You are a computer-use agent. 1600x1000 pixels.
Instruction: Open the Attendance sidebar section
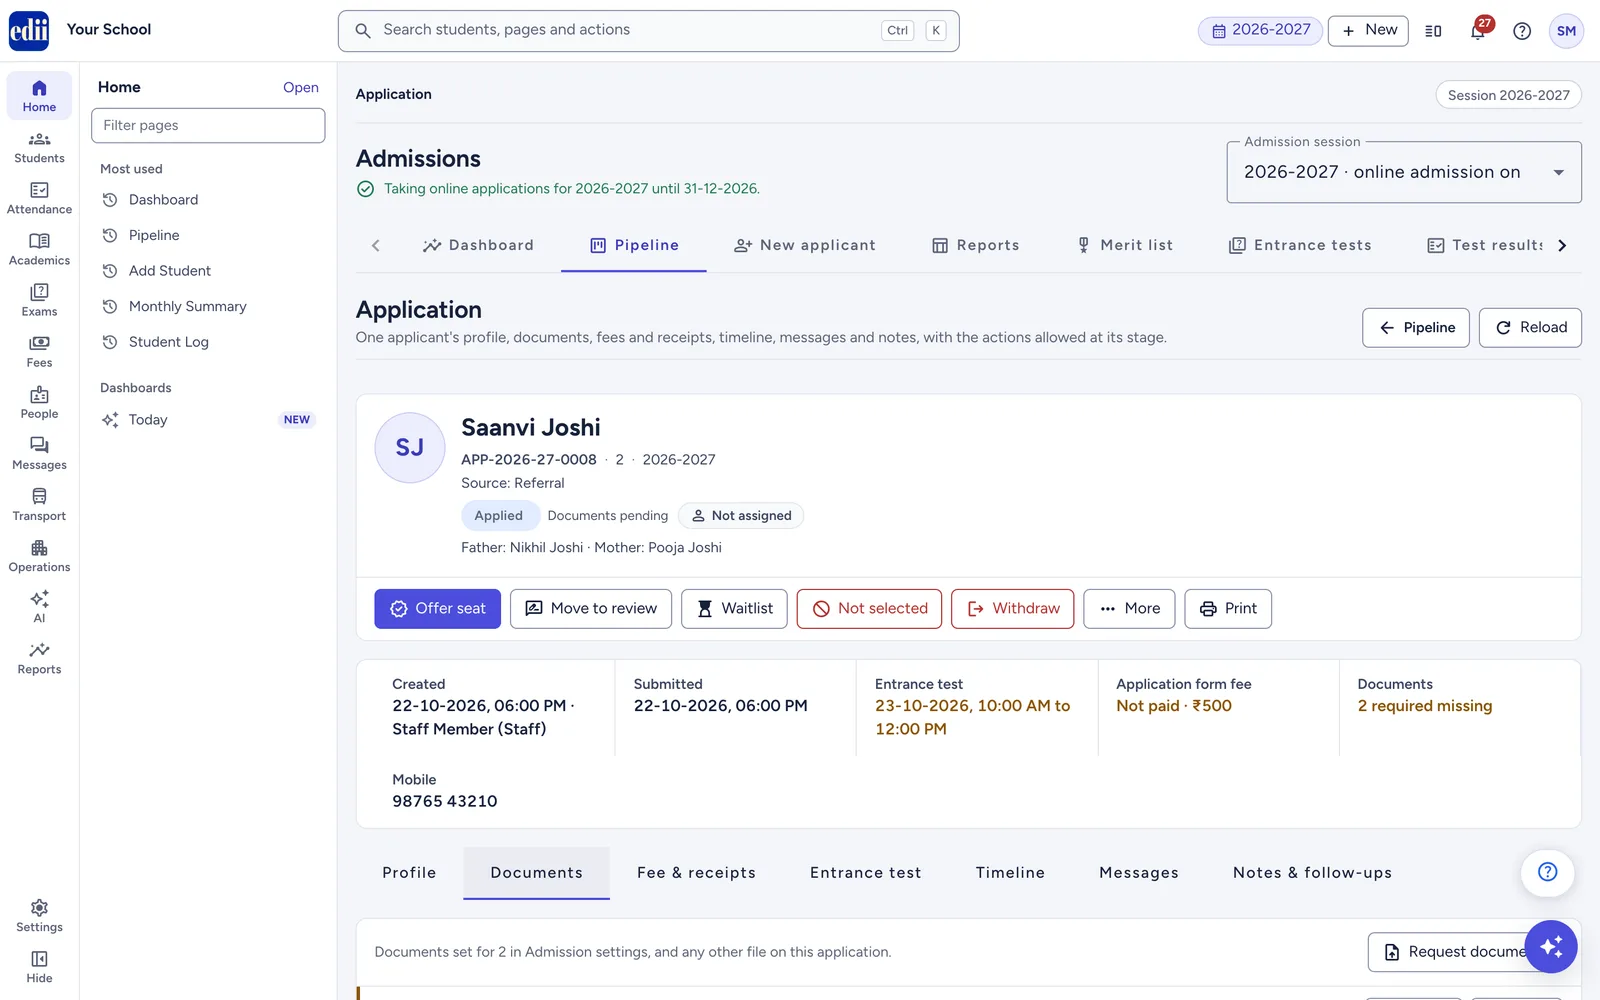39,198
